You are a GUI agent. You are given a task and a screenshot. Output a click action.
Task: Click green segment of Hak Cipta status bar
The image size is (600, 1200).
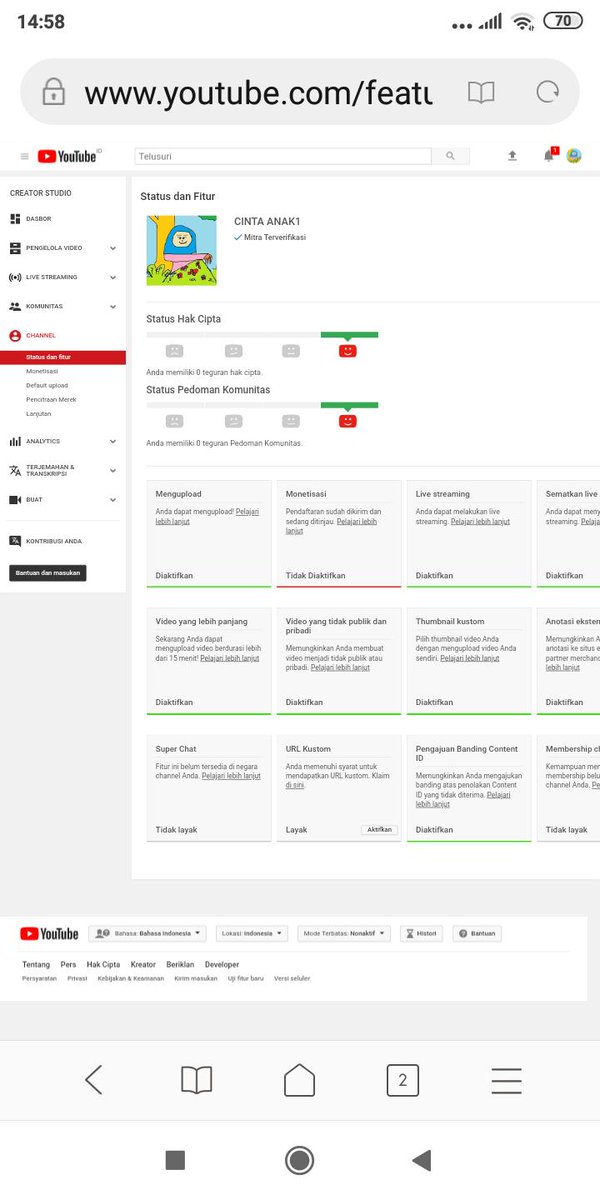pos(349,335)
